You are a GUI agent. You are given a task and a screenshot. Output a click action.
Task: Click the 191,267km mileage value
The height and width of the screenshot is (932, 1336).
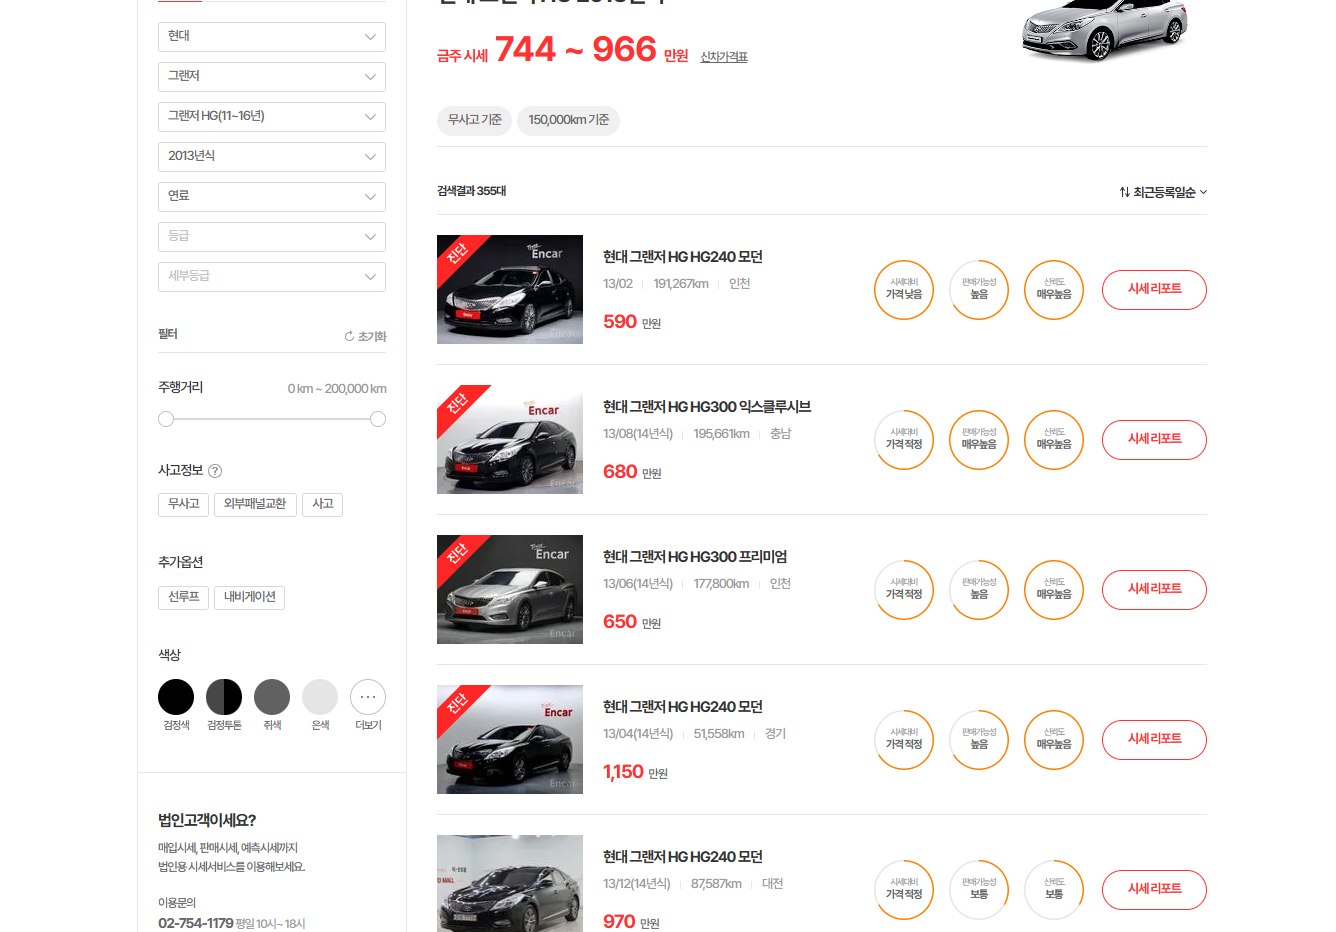coord(681,284)
